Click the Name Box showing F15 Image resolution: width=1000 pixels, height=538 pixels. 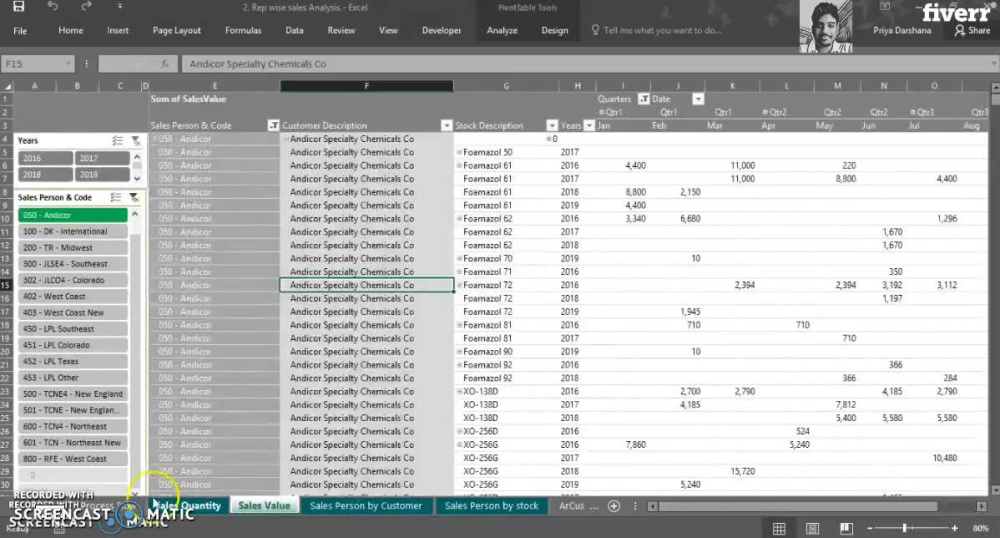click(x=38, y=64)
